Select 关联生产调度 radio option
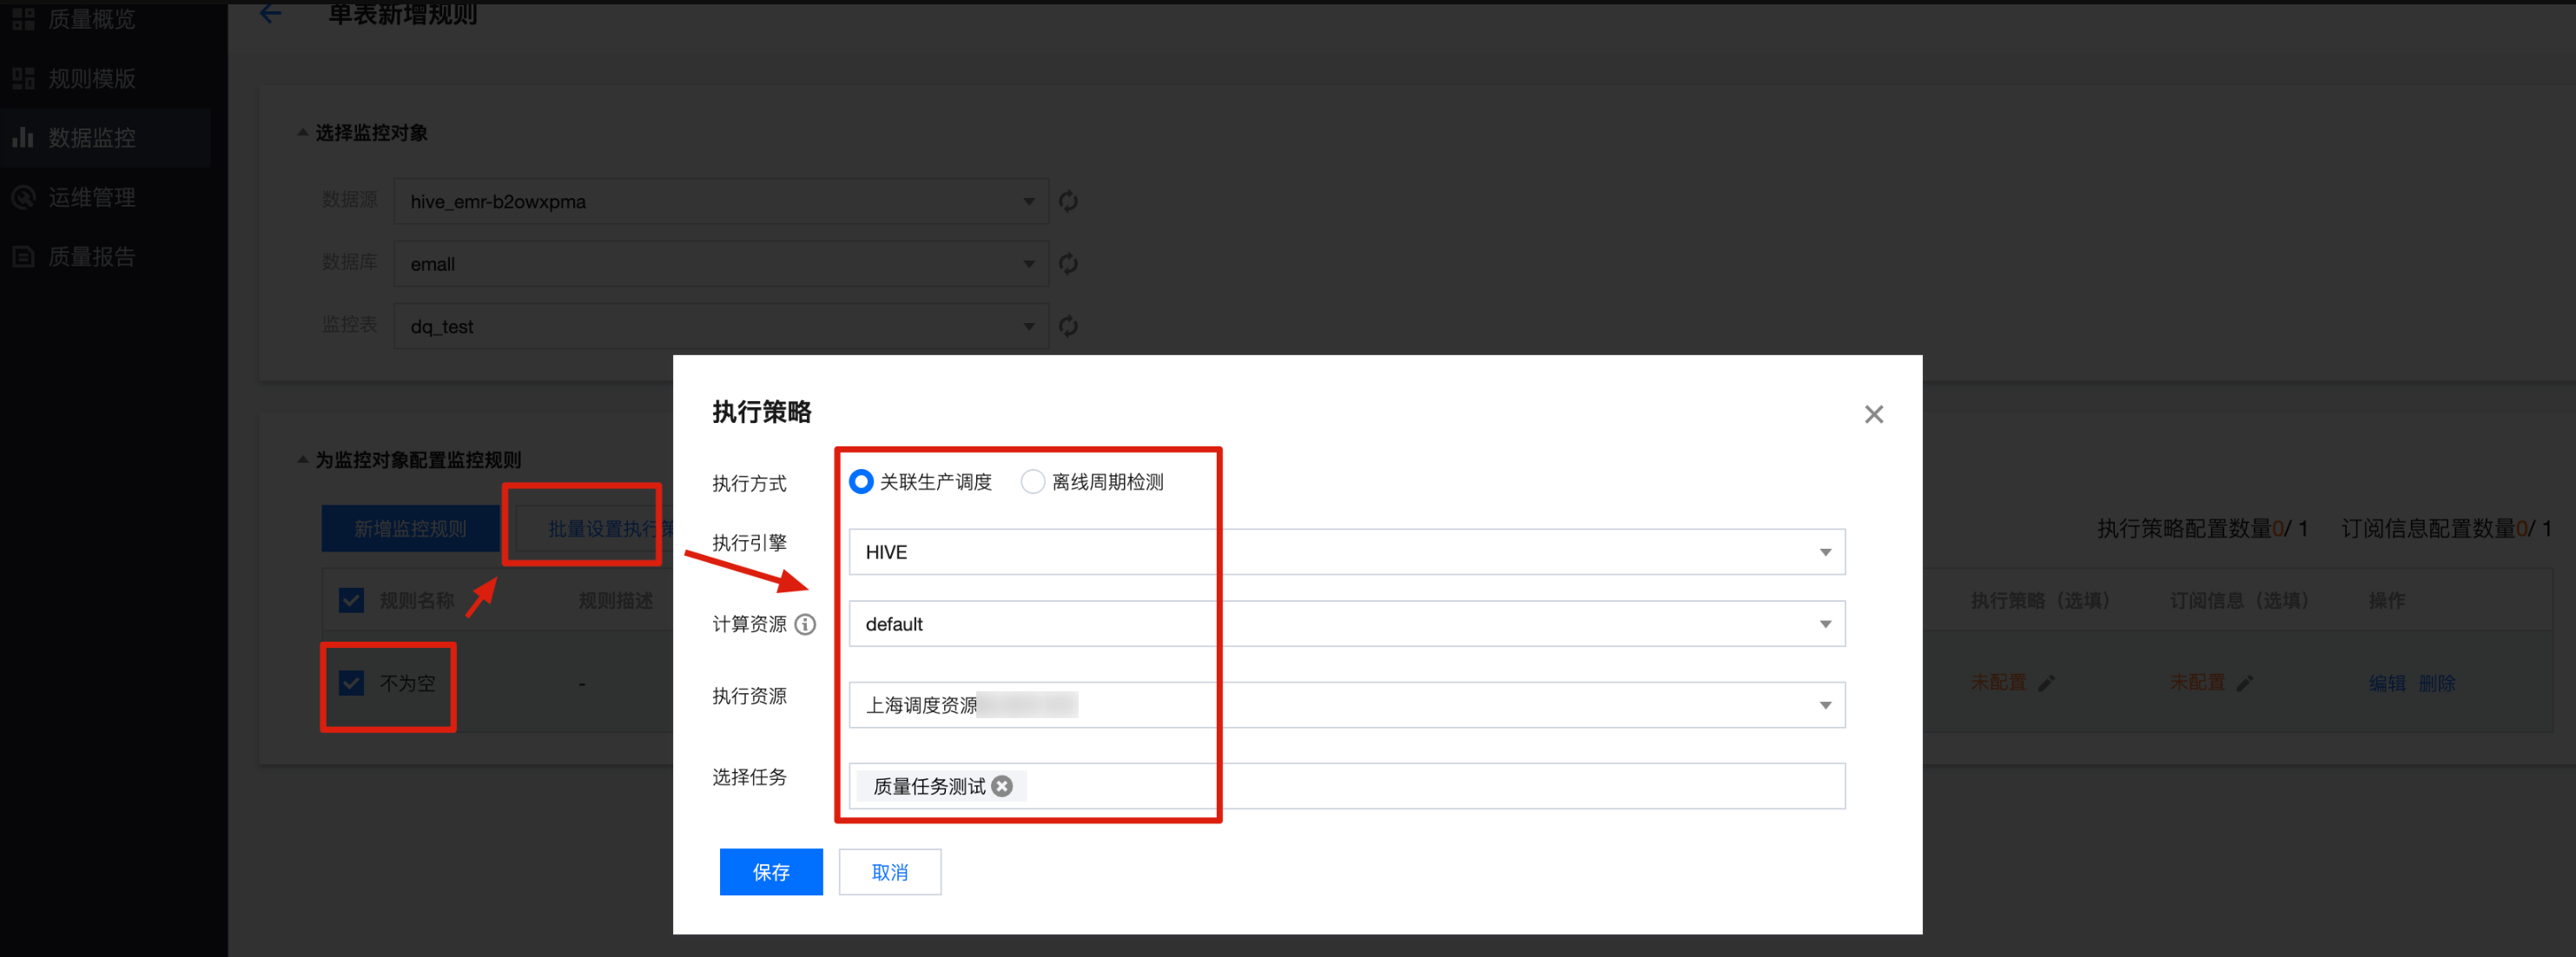This screenshot has width=2576, height=957. click(861, 482)
